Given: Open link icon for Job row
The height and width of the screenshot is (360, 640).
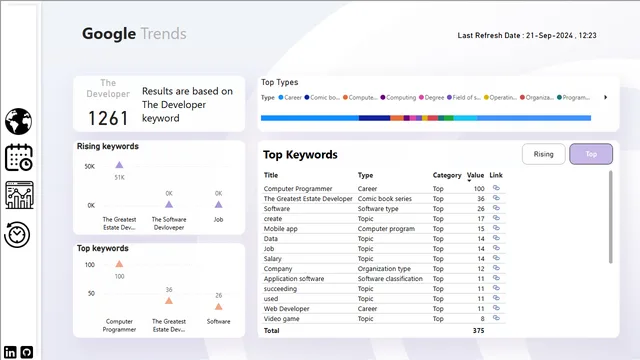Looking at the screenshot, I should (x=496, y=248).
